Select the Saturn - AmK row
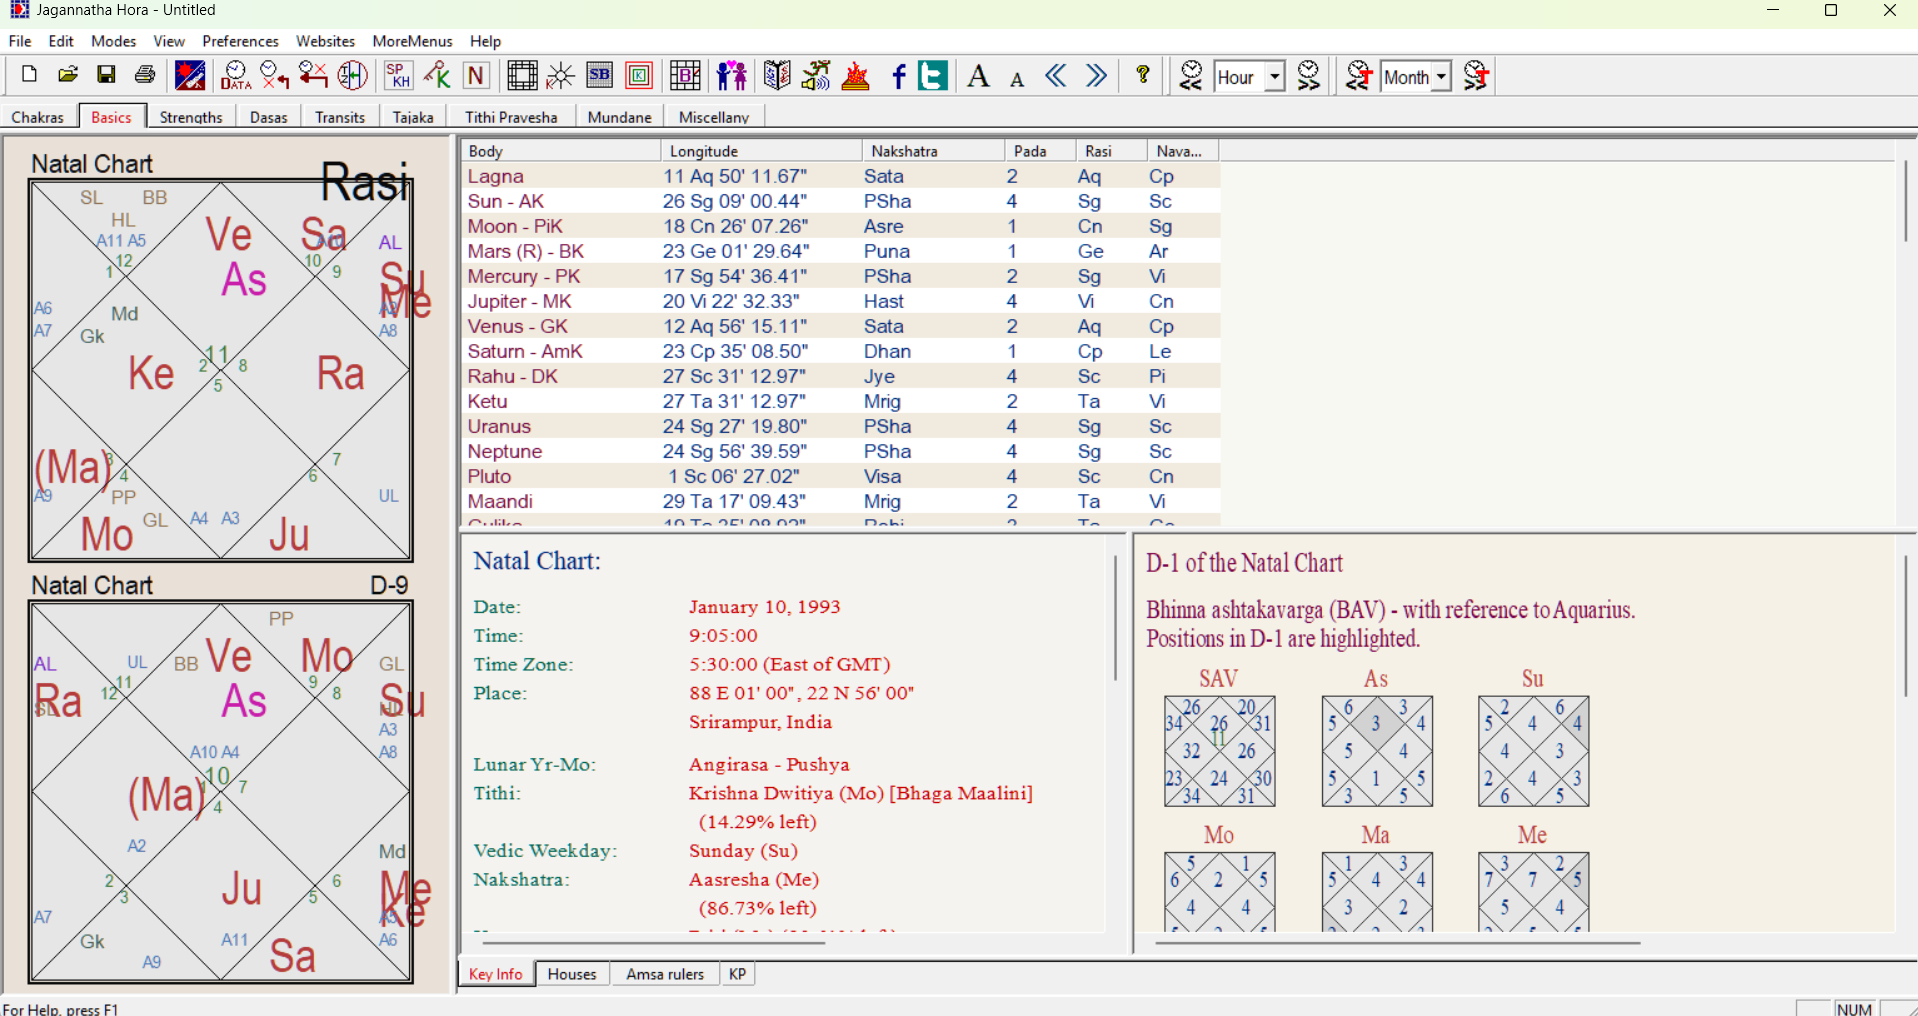This screenshot has height=1016, width=1918. tap(841, 352)
